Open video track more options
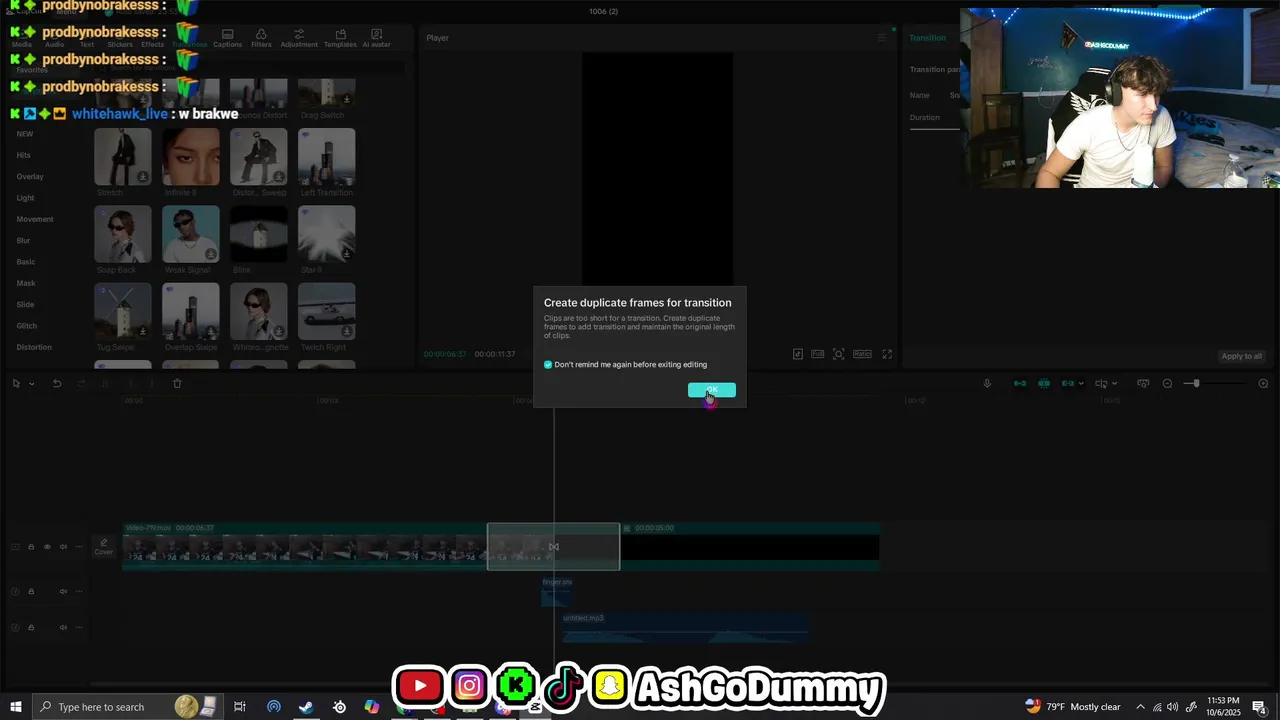 (x=79, y=547)
